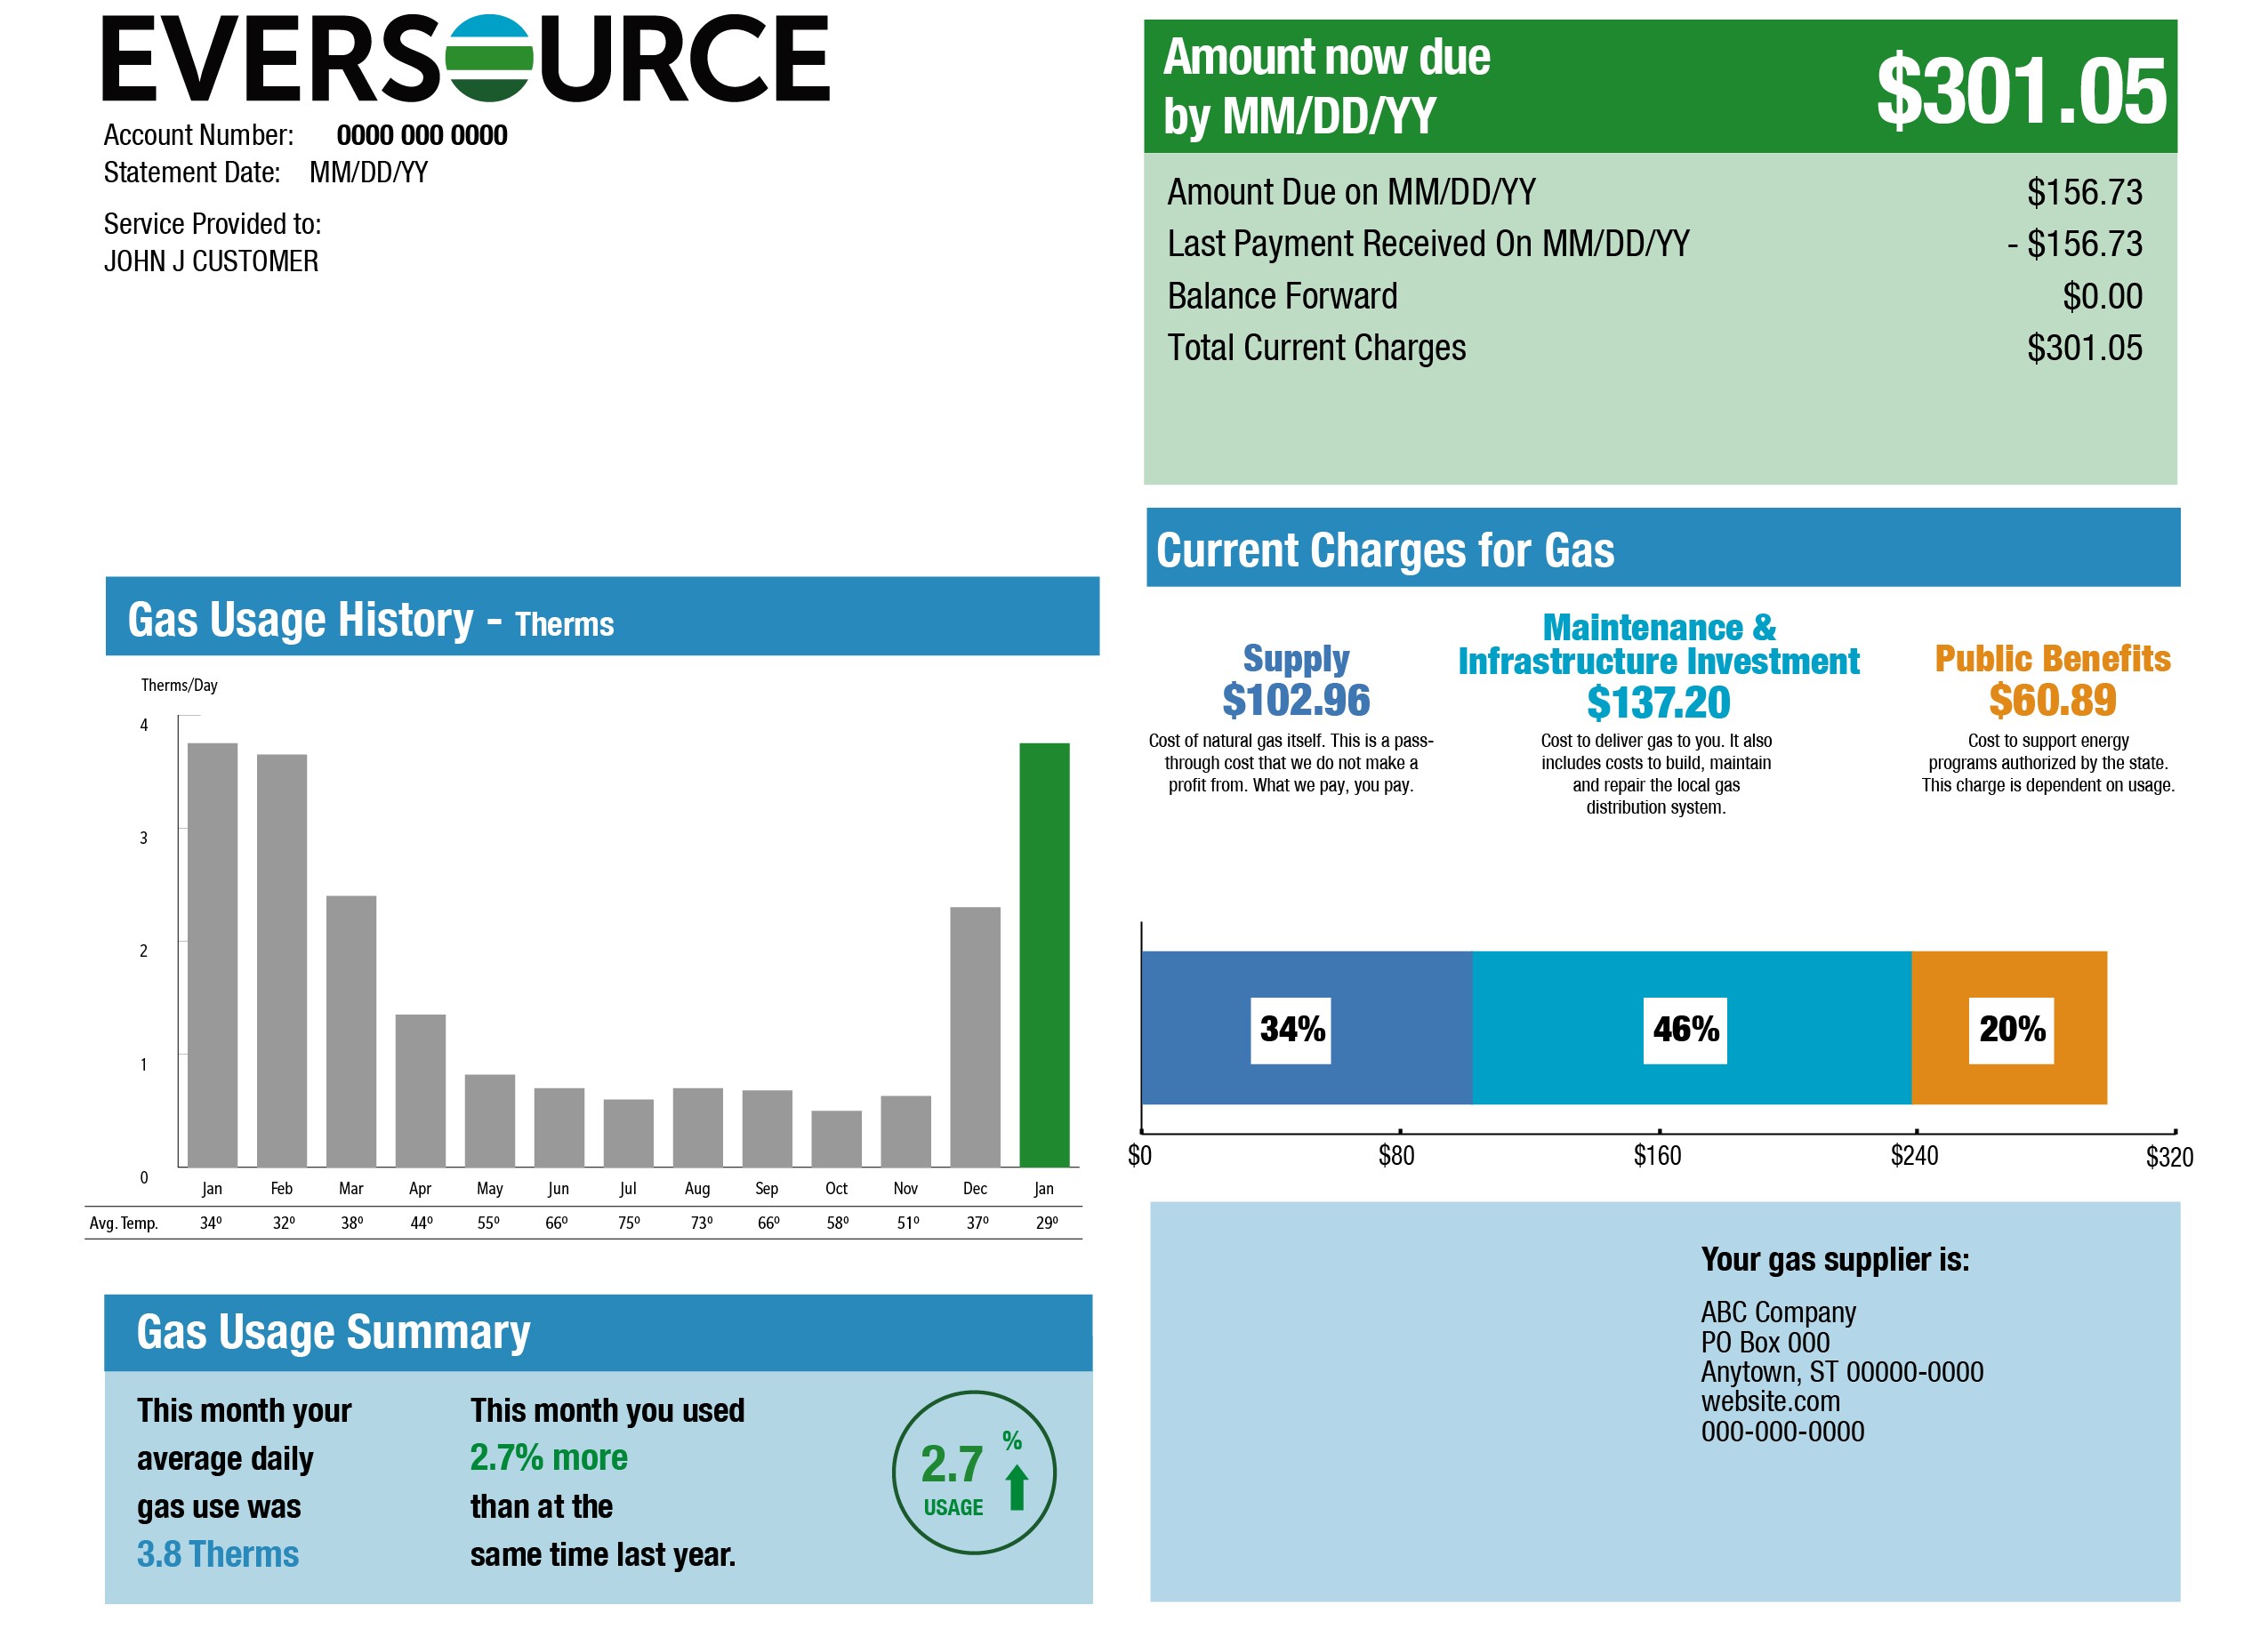Click the 3.8 Therms average text
Image resolution: width=2268 pixels, height=1629 pixels.
pos(218,1554)
